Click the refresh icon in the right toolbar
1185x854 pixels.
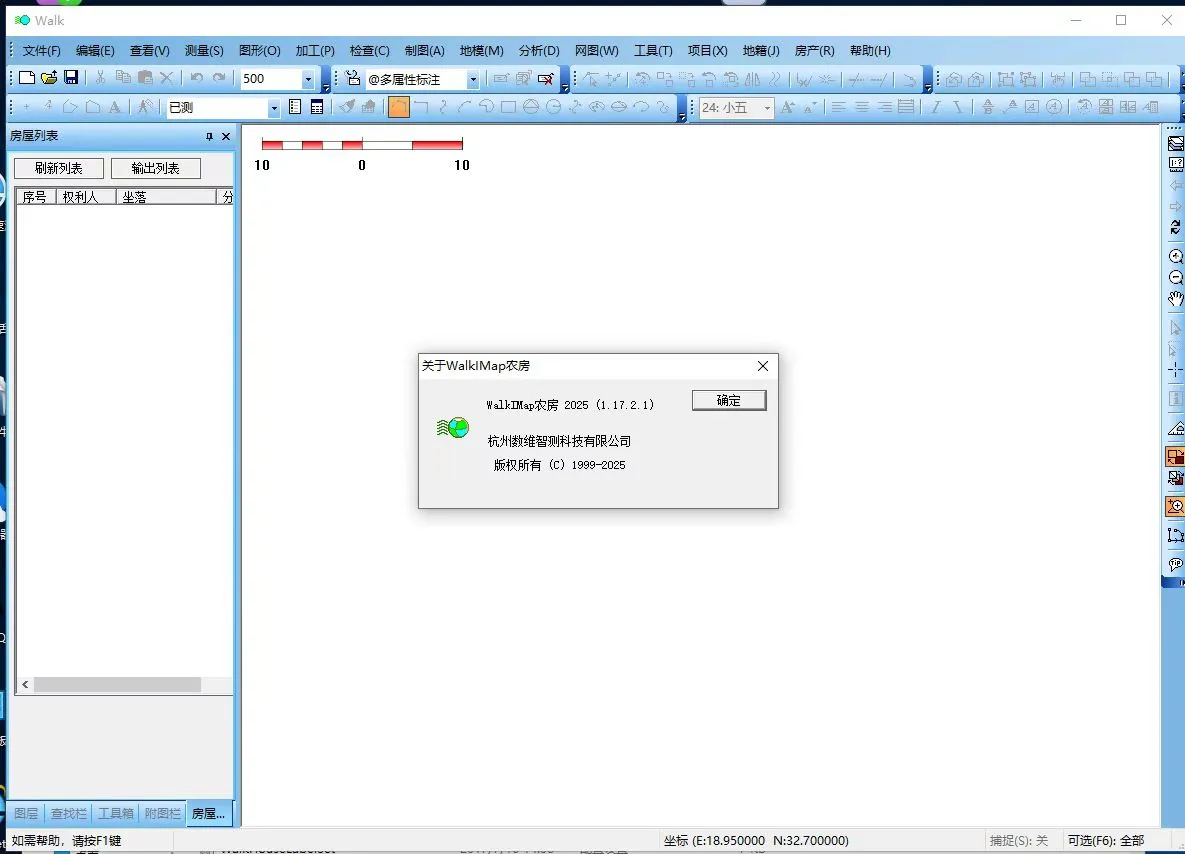click(1175, 227)
